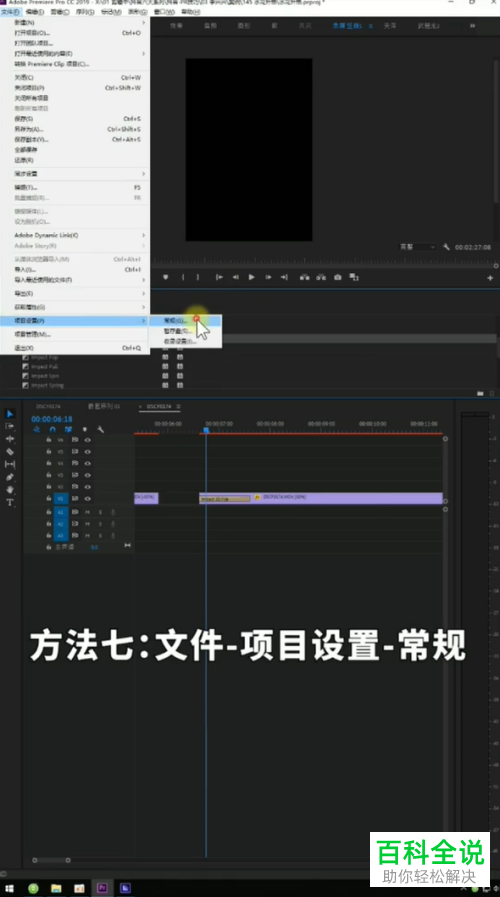Screen dimensions: 500x897
Task: Open 序列(S) menu in menu bar
Action: click(x=85, y=11)
